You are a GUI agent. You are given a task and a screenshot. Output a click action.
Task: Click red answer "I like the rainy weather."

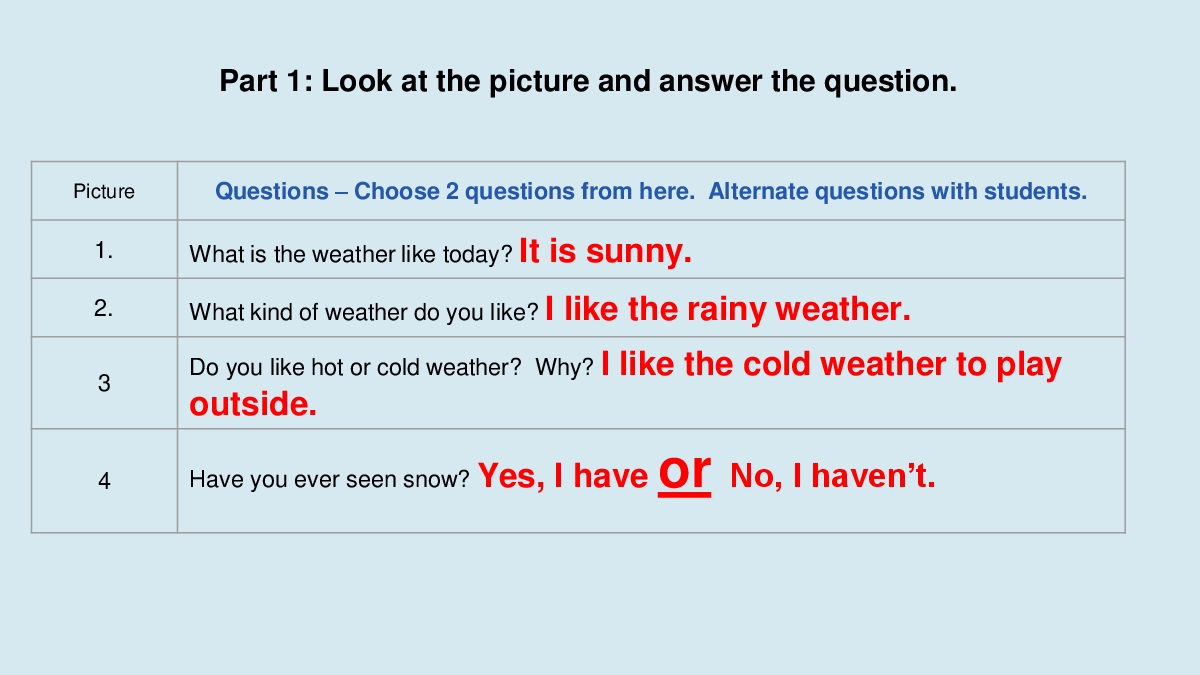pyautogui.click(x=728, y=309)
